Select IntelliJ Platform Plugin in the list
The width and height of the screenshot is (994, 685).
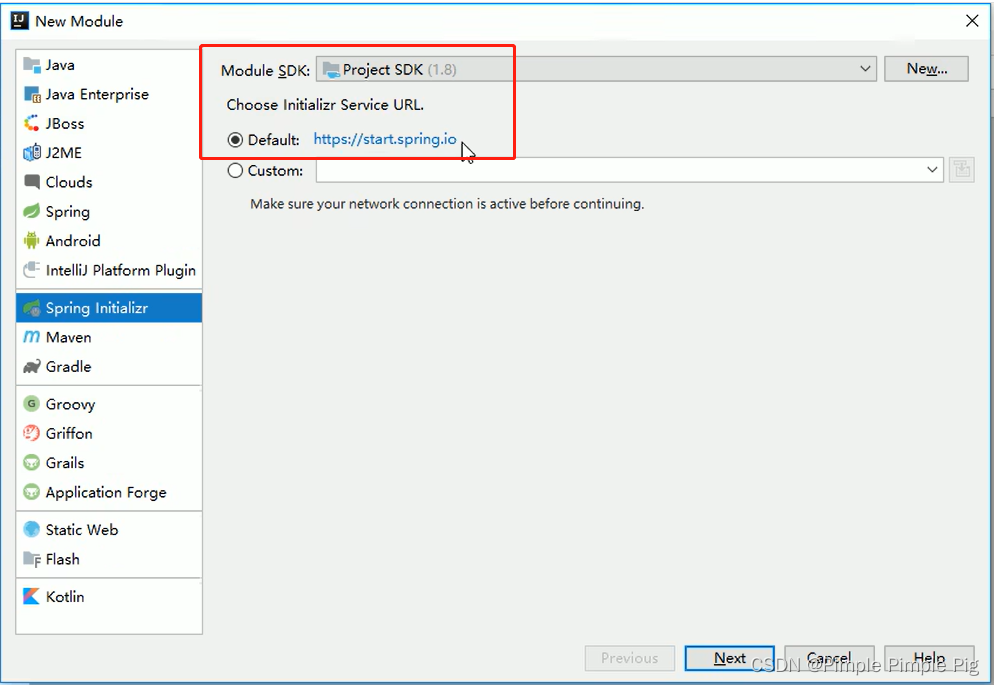(109, 270)
